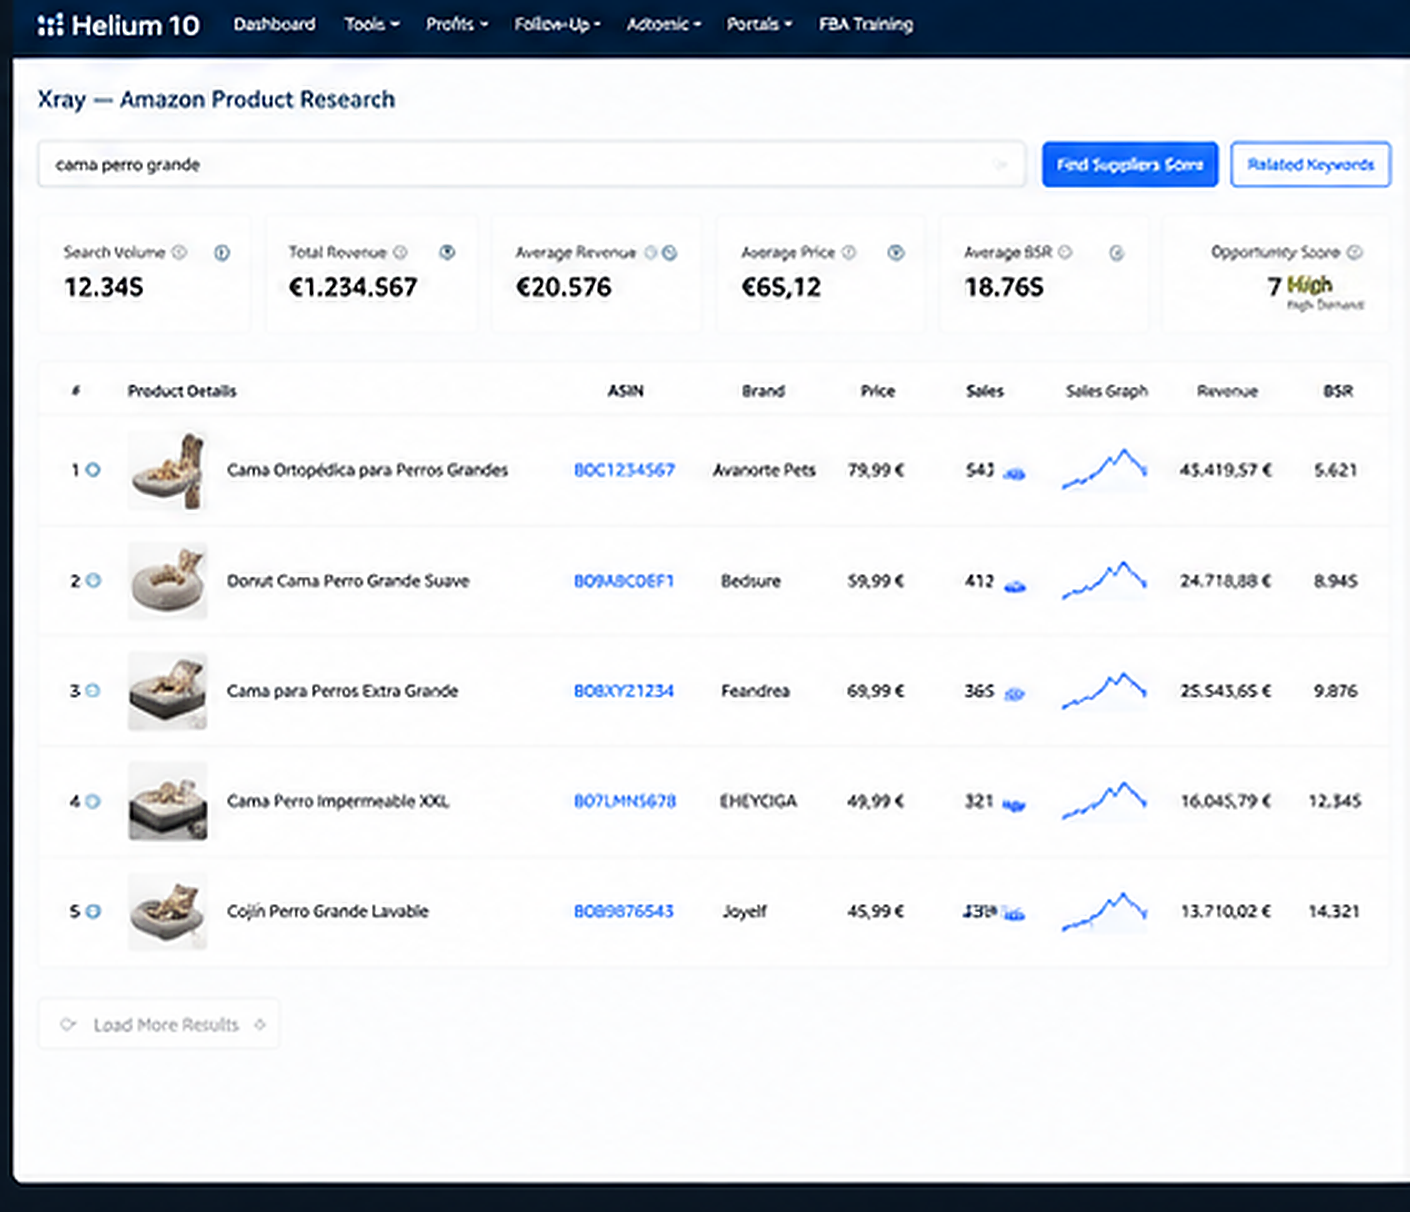Expand the Tools dropdown menu
This screenshot has height=1212, width=1410.
(x=371, y=24)
